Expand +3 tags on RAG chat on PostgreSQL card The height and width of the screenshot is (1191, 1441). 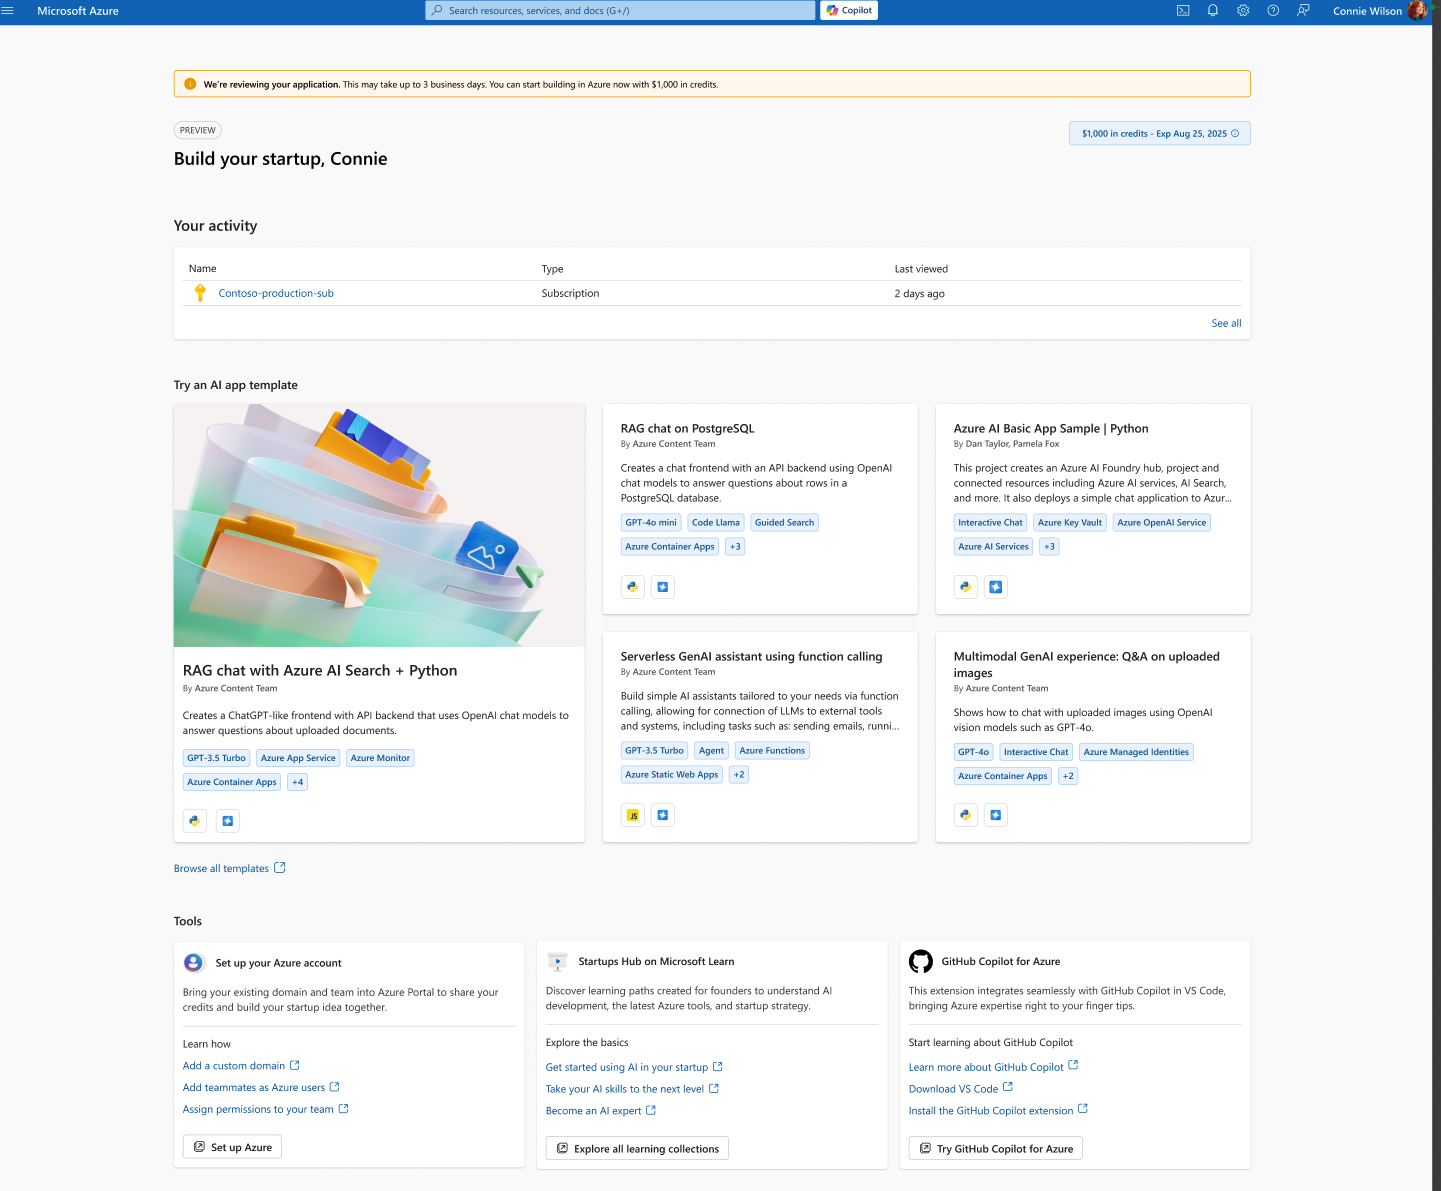click(x=735, y=546)
